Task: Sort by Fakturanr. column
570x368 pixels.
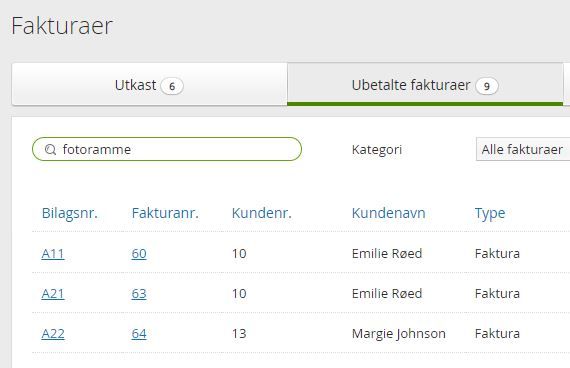Action: [165, 213]
